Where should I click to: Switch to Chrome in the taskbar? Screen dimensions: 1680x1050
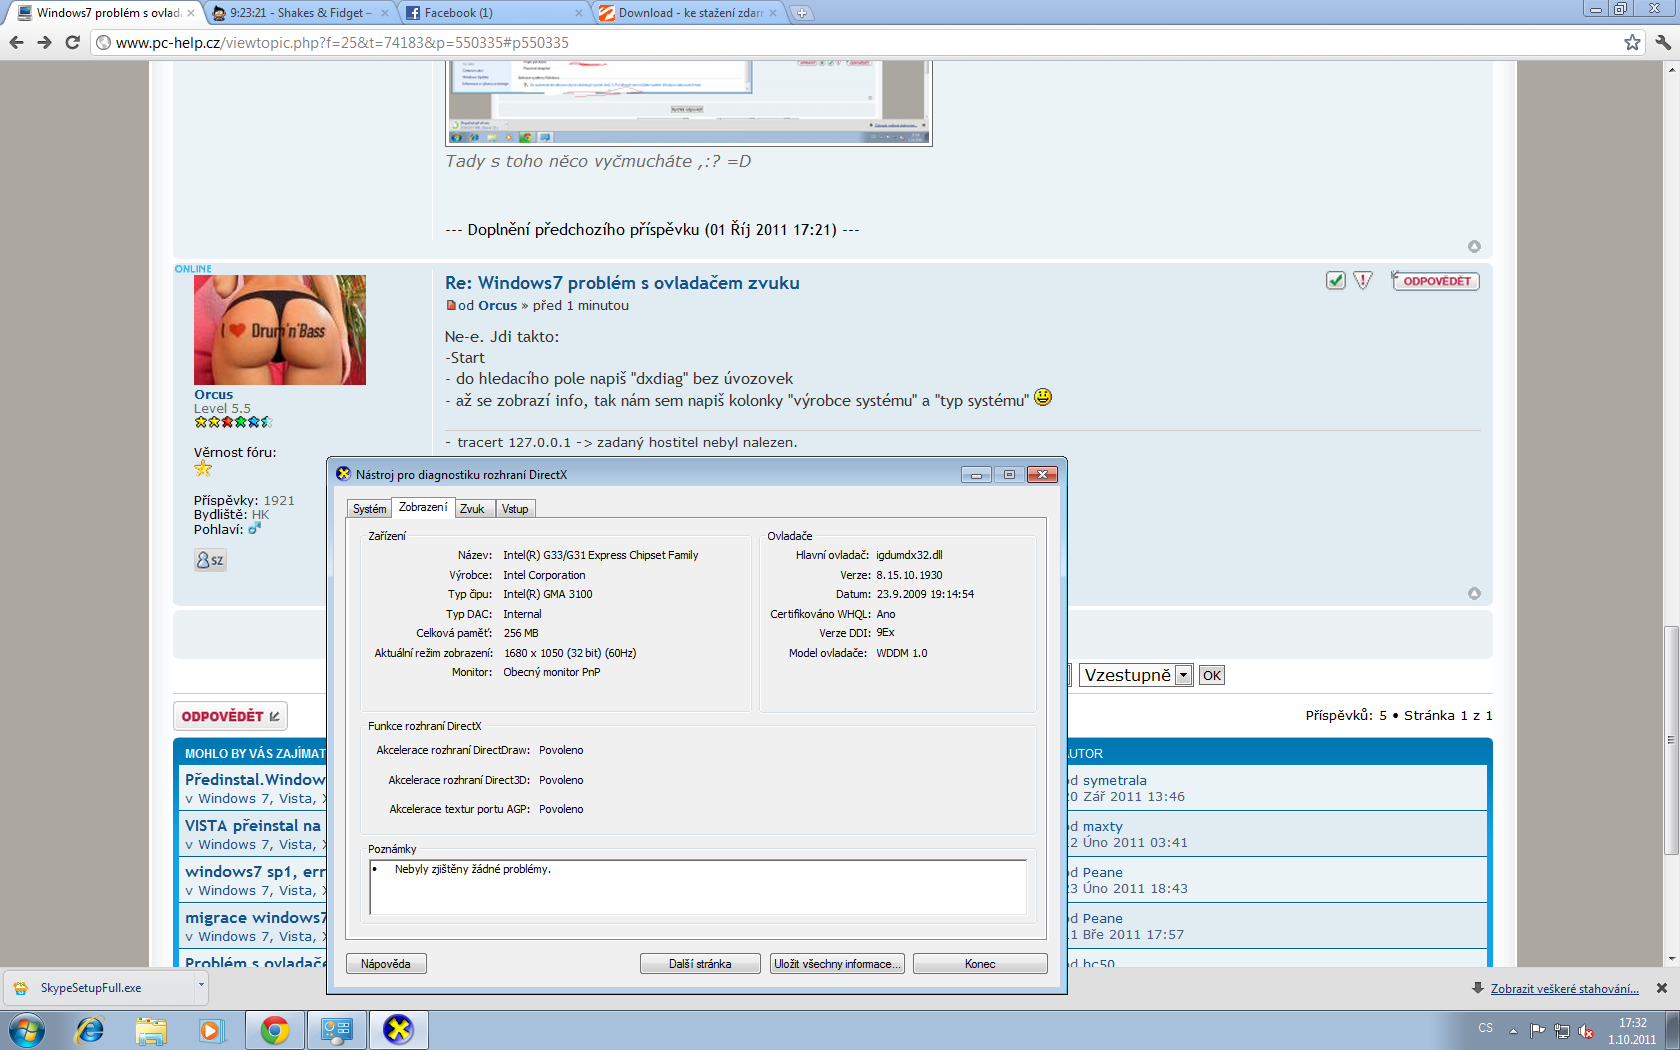(x=275, y=1030)
